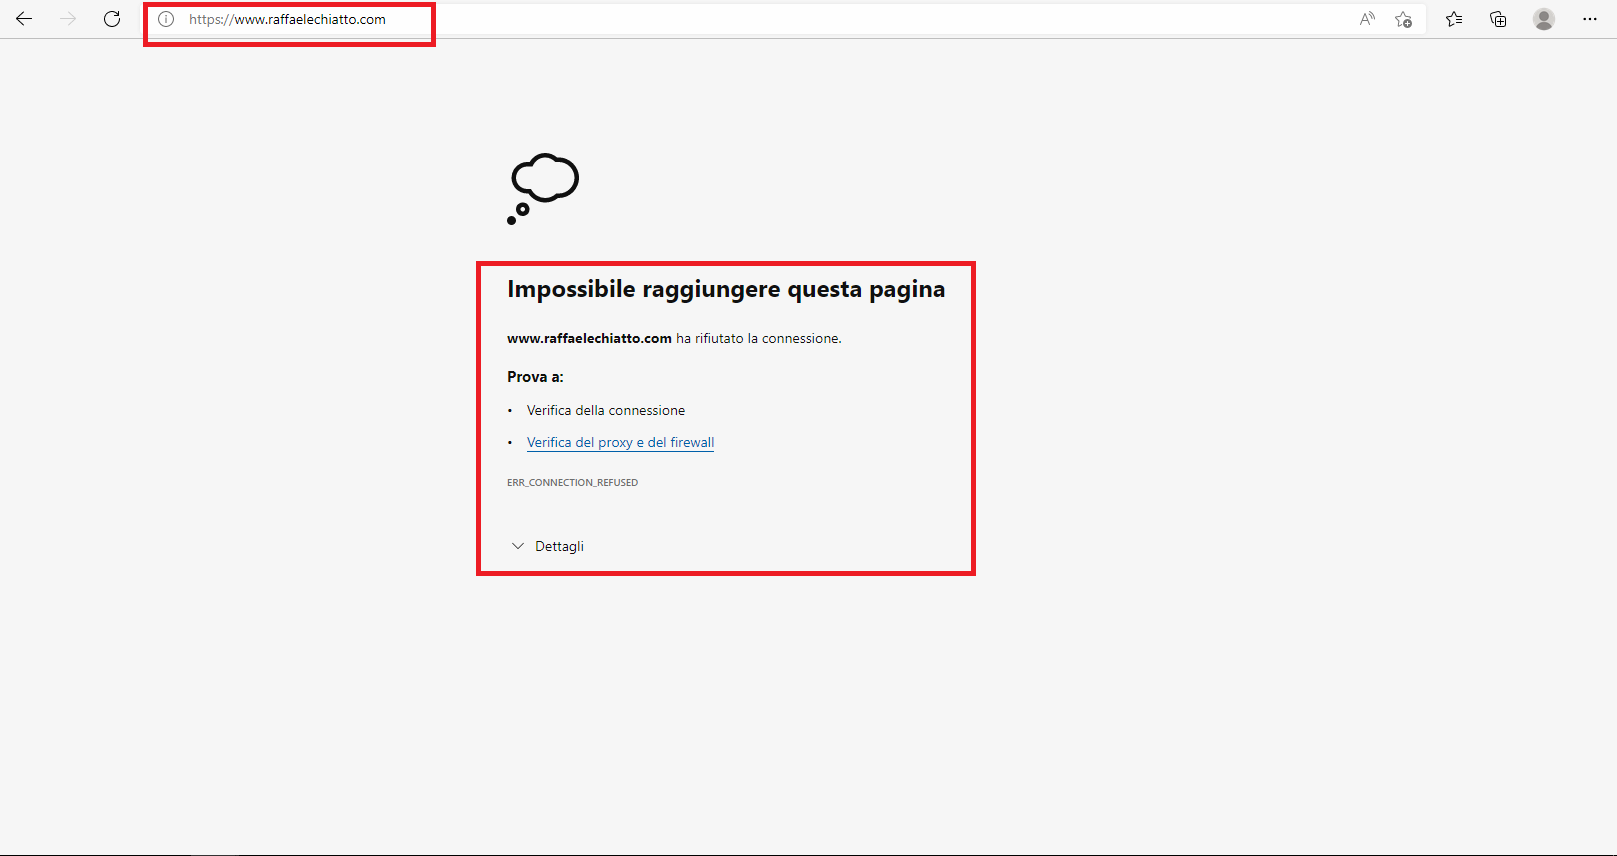Click the thought-bubble error illustration
The width and height of the screenshot is (1617, 856).
[543, 189]
